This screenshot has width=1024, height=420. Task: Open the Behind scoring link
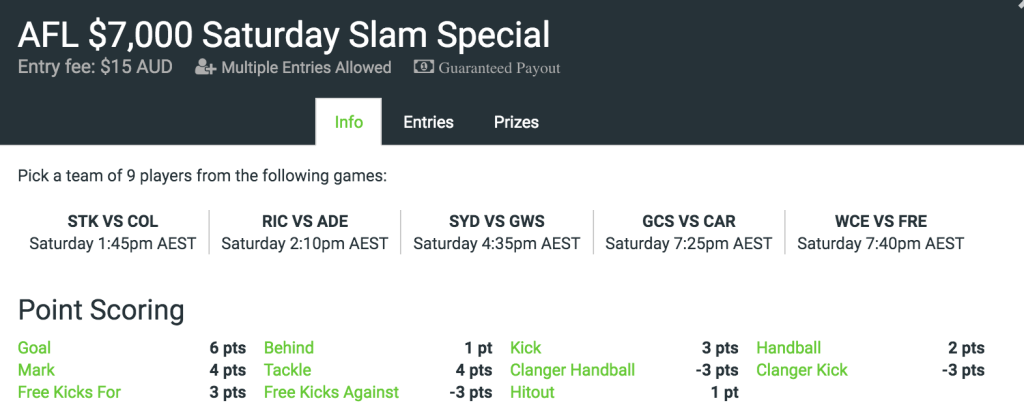click(x=289, y=348)
